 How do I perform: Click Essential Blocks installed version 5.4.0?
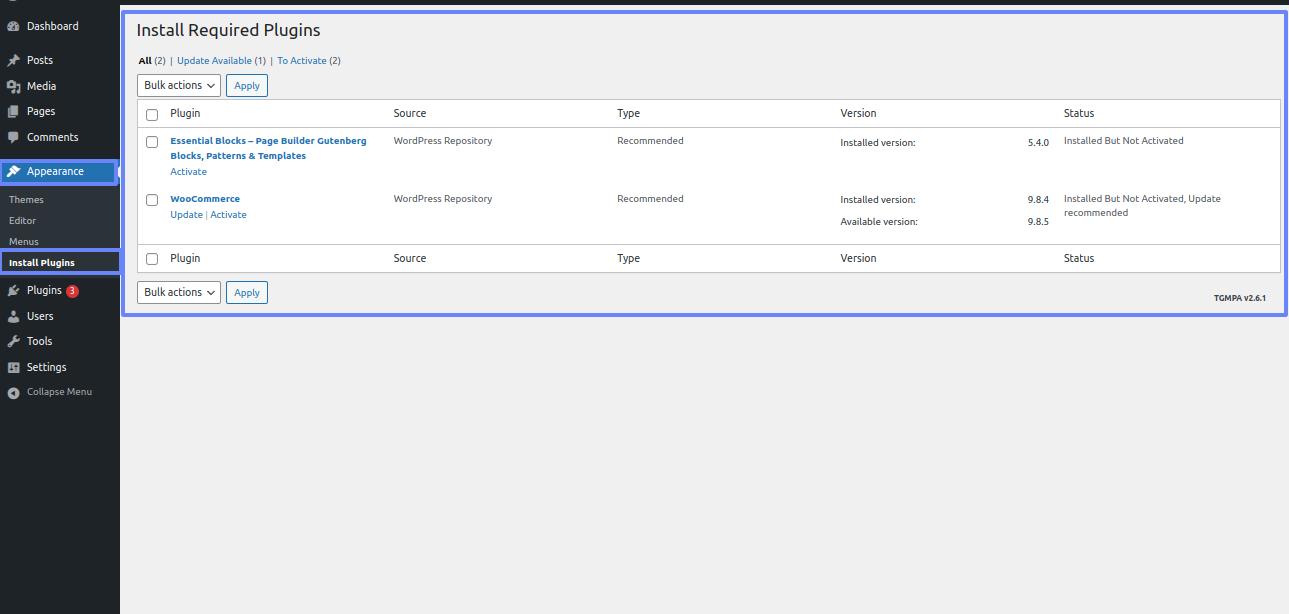(x=1038, y=143)
